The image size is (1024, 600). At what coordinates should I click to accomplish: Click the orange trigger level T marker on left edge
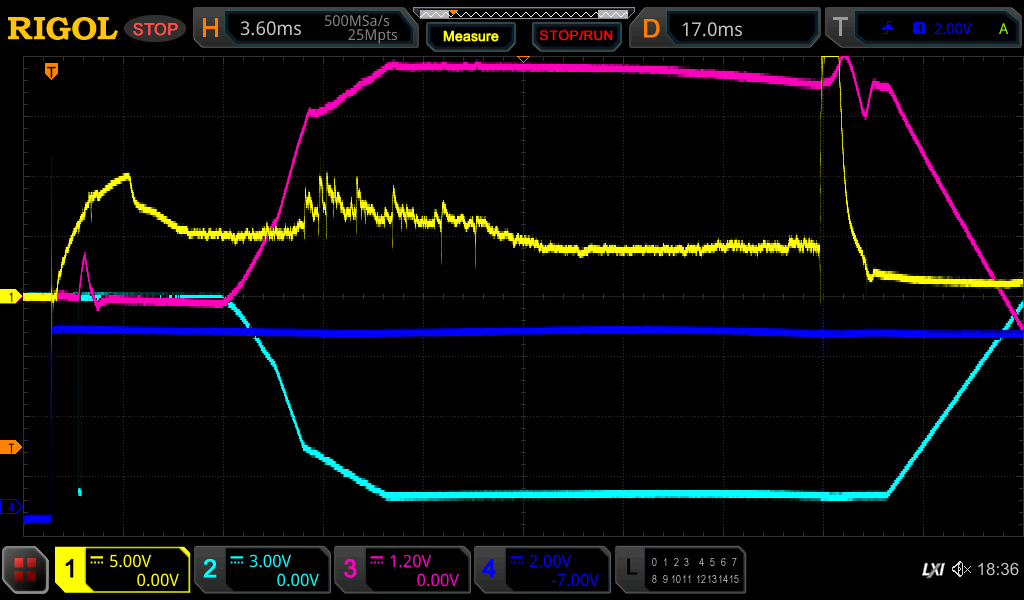(x=11, y=447)
